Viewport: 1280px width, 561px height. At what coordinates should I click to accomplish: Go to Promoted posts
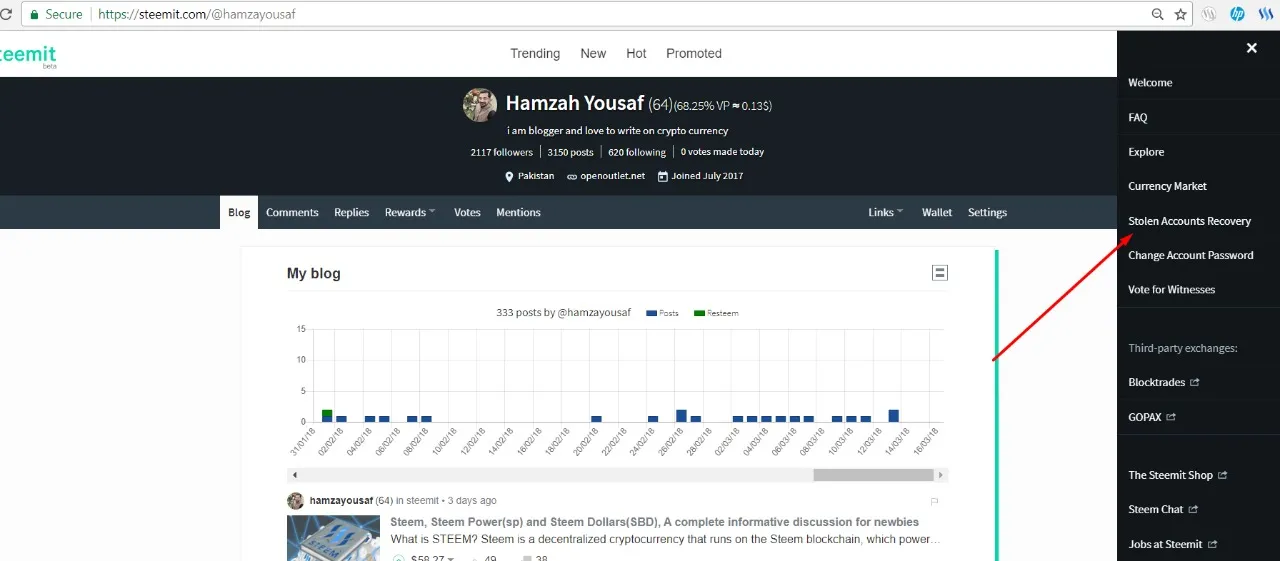(x=694, y=54)
